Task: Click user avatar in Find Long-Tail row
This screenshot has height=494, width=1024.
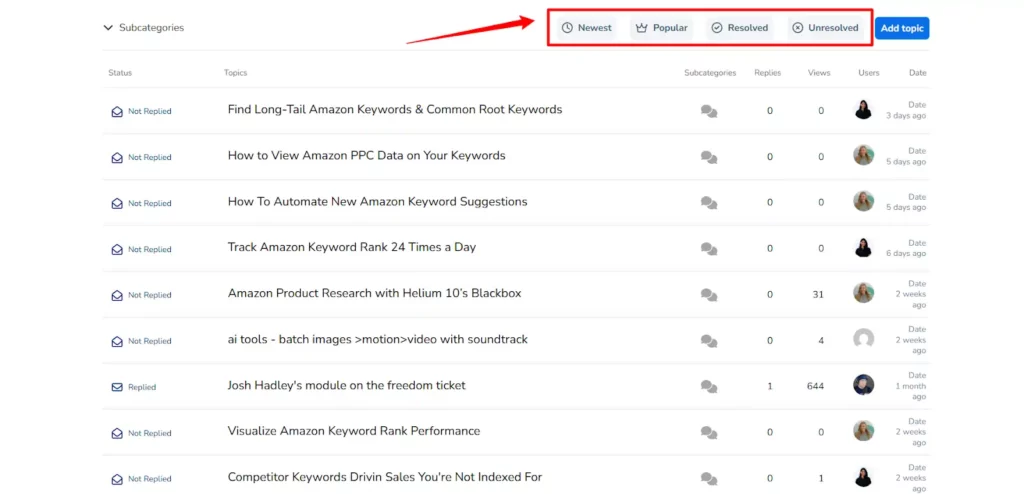Action: click(x=863, y=110)
